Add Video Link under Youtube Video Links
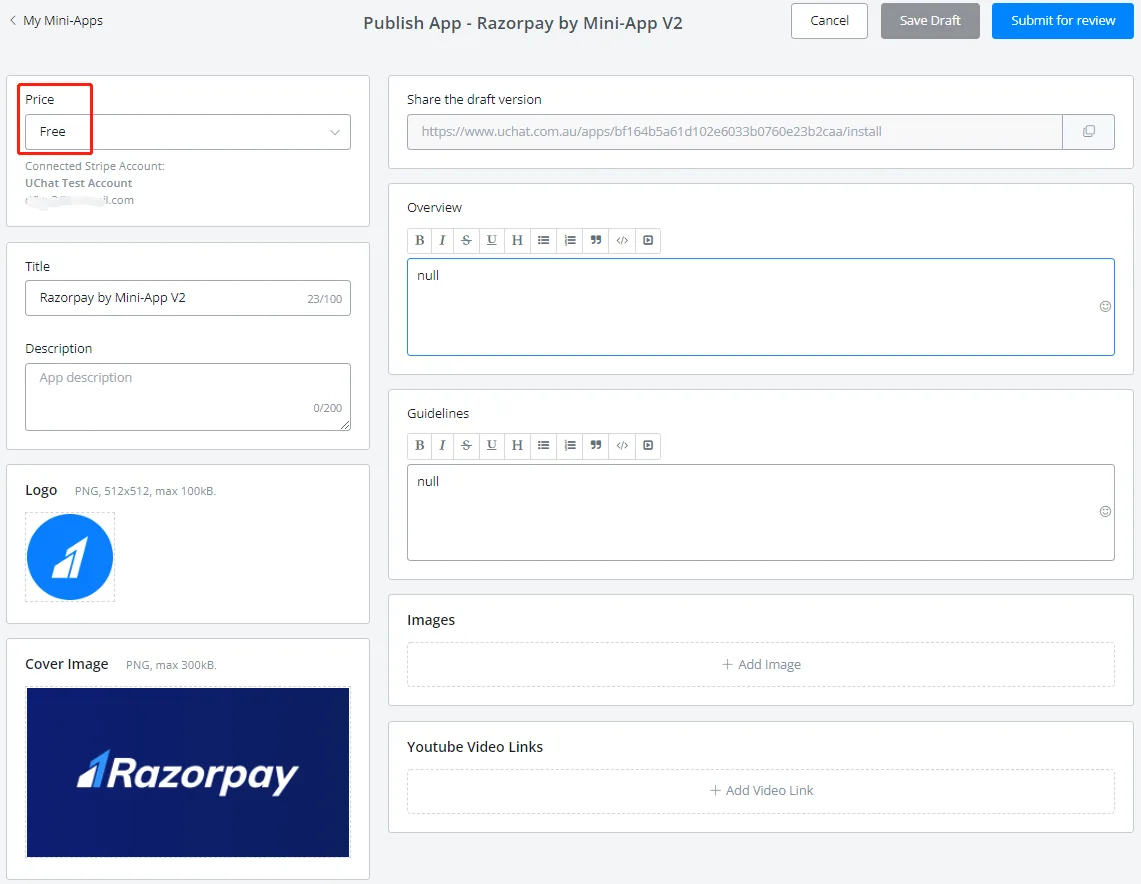The height and width of the screenshot is (884, 1141). point(760,791)
